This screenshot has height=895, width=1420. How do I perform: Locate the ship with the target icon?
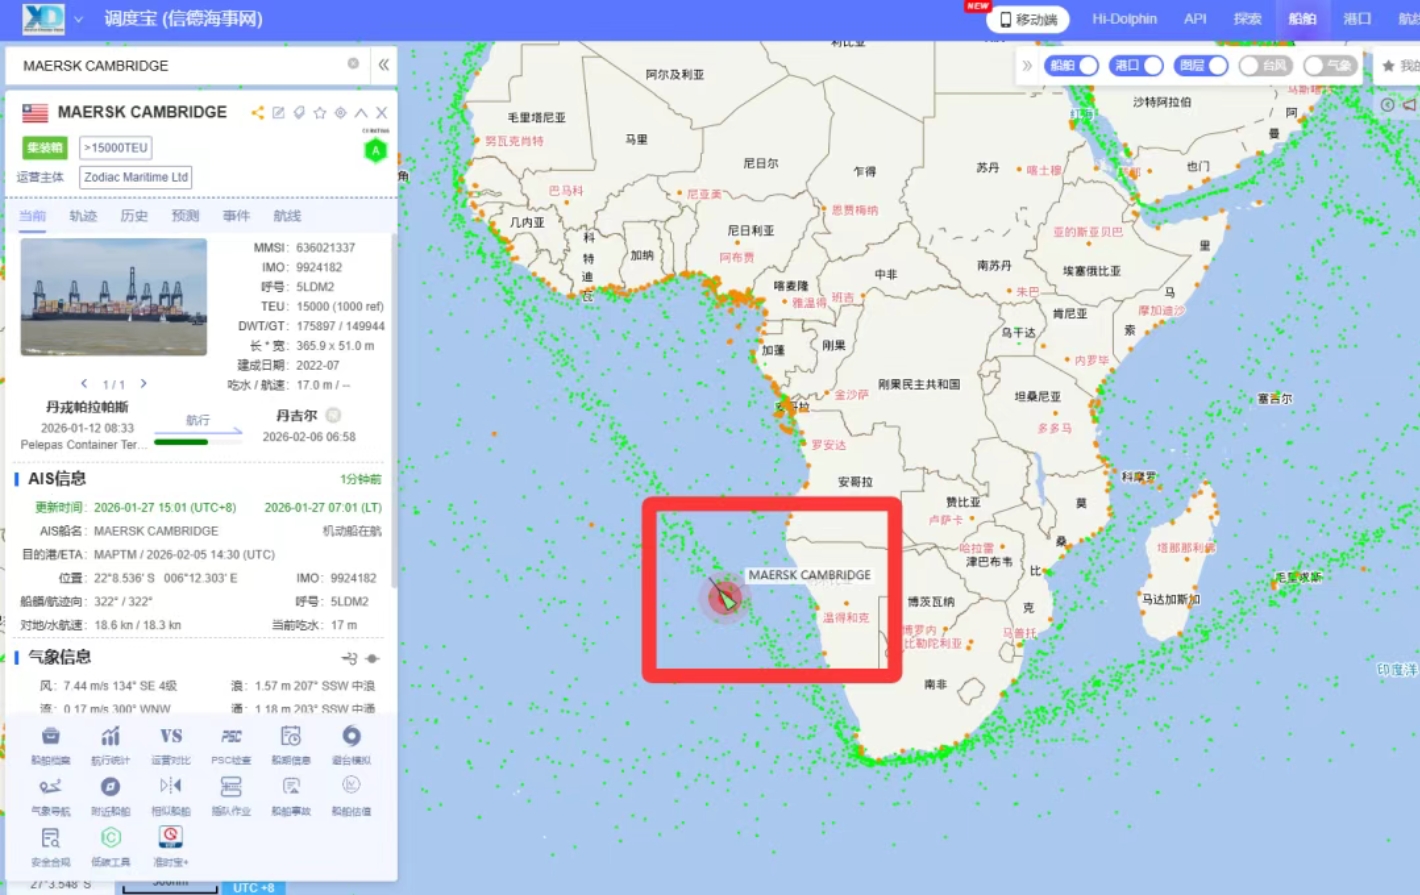pyautogui.click(x=340, y=113)
